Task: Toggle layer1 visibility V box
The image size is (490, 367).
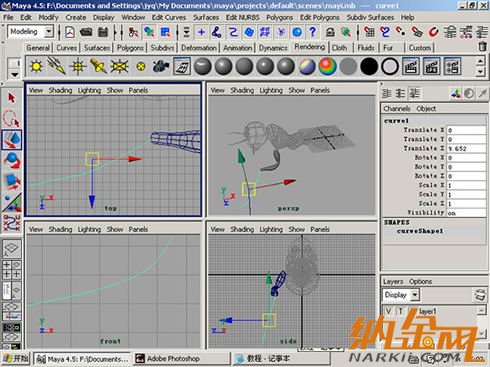Action: [389, 311]
